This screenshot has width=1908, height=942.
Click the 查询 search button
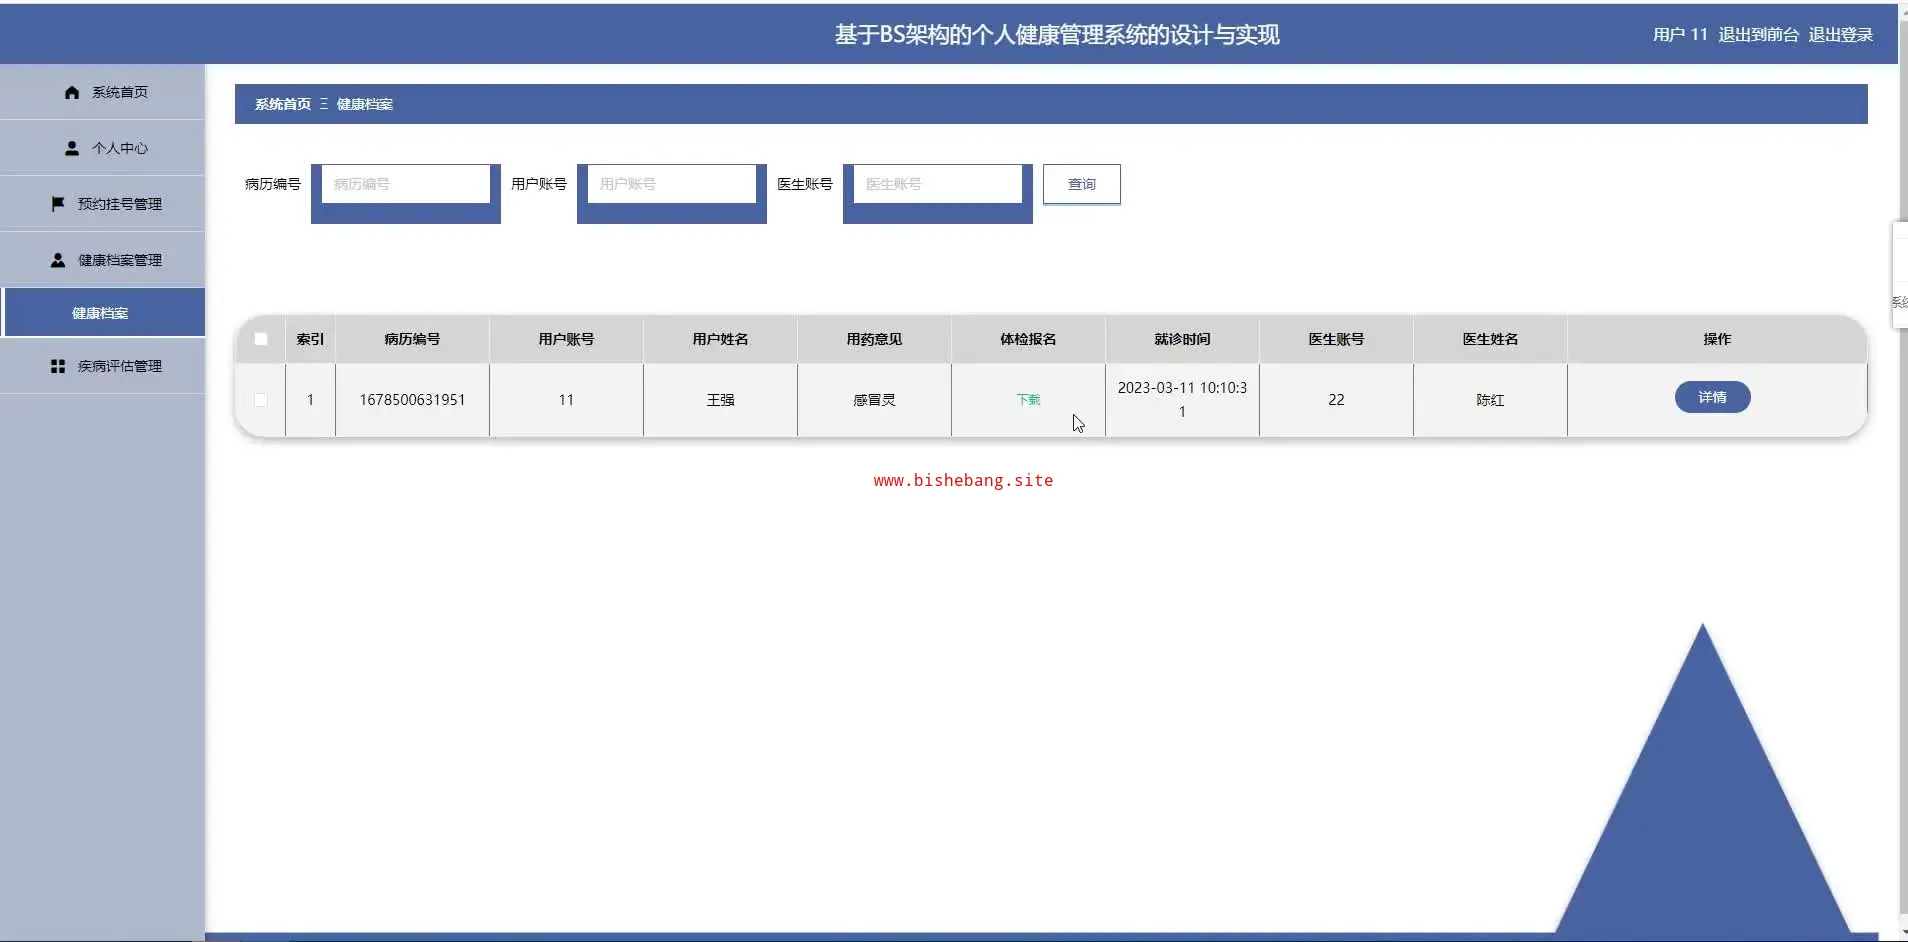click(x=1082, y=184)
